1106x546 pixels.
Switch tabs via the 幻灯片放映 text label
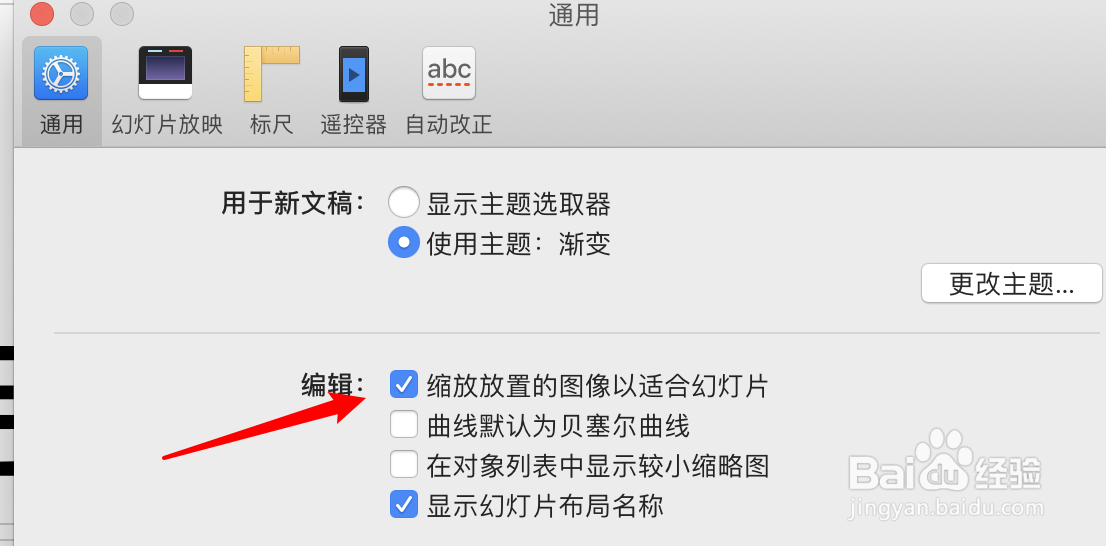[167, 125]
